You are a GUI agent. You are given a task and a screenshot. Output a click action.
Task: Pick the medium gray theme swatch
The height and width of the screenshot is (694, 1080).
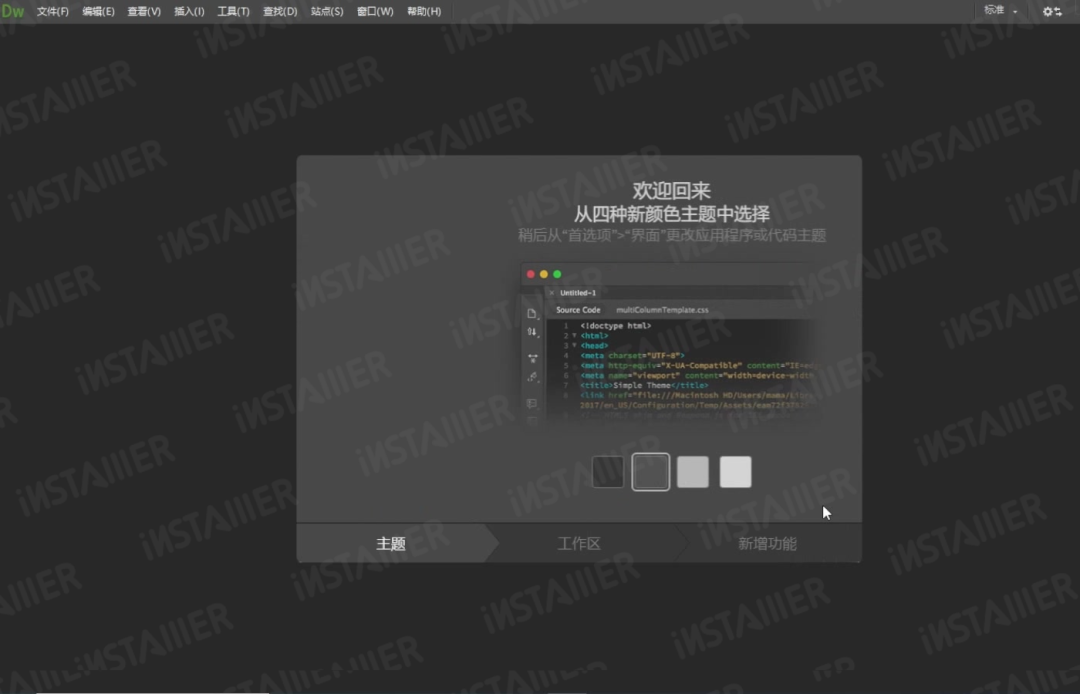[693, 472]
